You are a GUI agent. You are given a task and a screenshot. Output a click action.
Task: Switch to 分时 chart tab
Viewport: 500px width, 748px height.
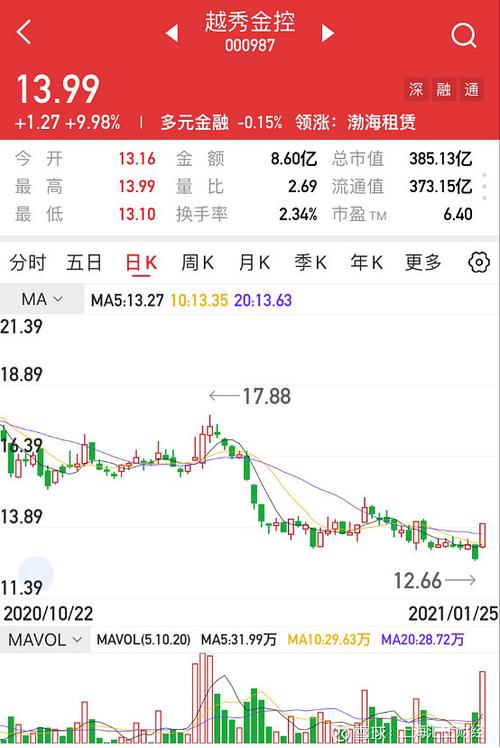28,262
